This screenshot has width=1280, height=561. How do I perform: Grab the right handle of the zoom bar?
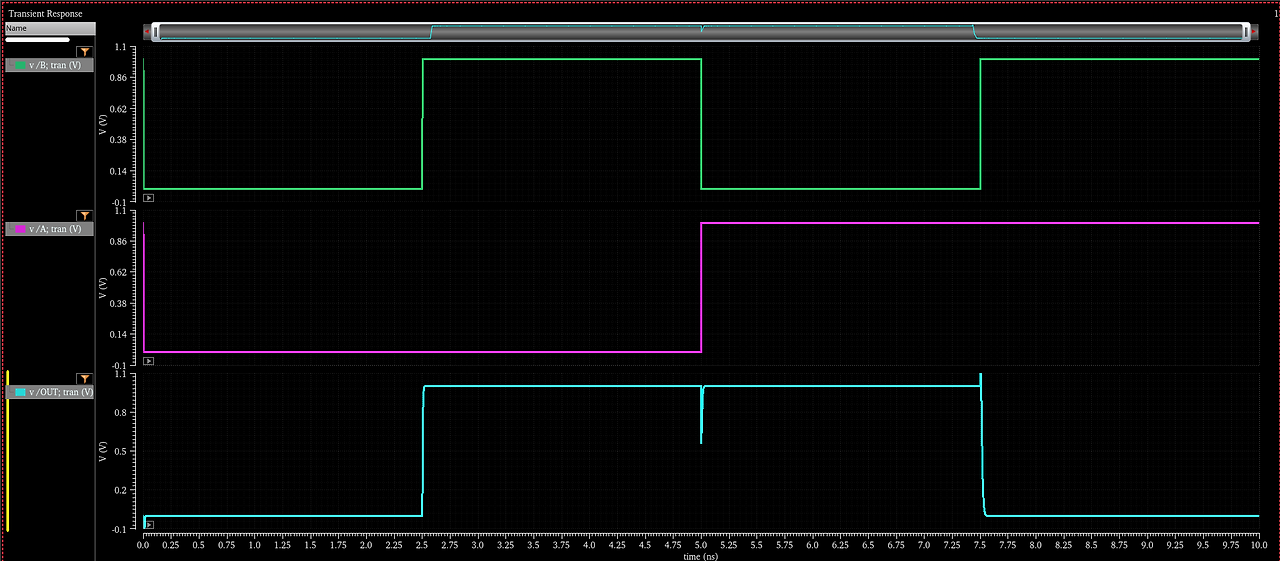coord(1245,32)
